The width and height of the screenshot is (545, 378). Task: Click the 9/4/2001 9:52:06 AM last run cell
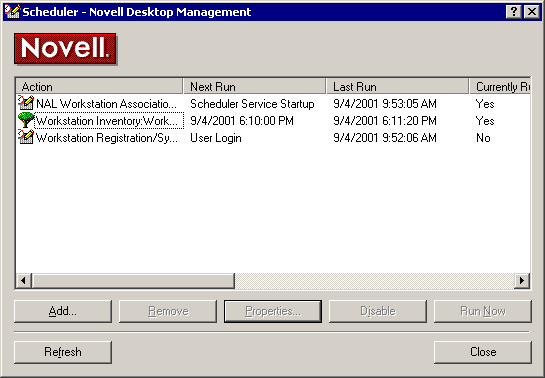pos(385,138)
